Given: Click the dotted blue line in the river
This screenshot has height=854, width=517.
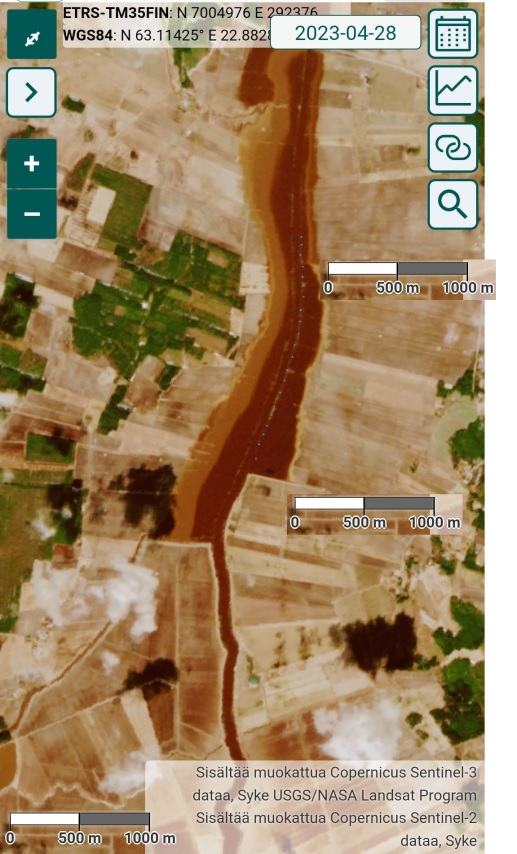Looking at the screenshot, I should (x=283, y=349).
